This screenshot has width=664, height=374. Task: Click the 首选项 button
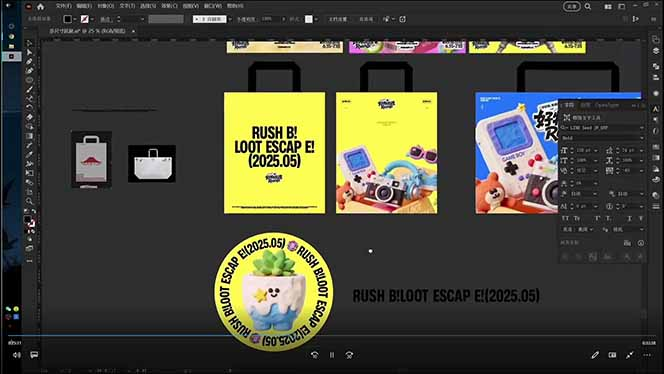pyautogui.click(x=366, y=19)
